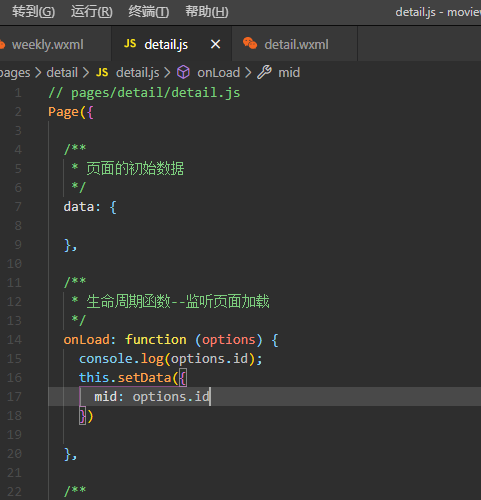Image resolution: width=481 pixels, height=500 pixels.
Task: Click the JS icon in the breadcrumb
Action: click(102, 72)
